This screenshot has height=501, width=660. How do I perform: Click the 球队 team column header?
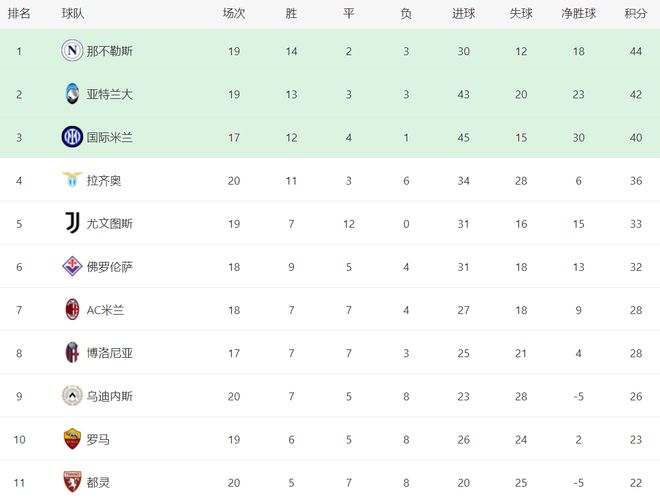coord(72,14)
